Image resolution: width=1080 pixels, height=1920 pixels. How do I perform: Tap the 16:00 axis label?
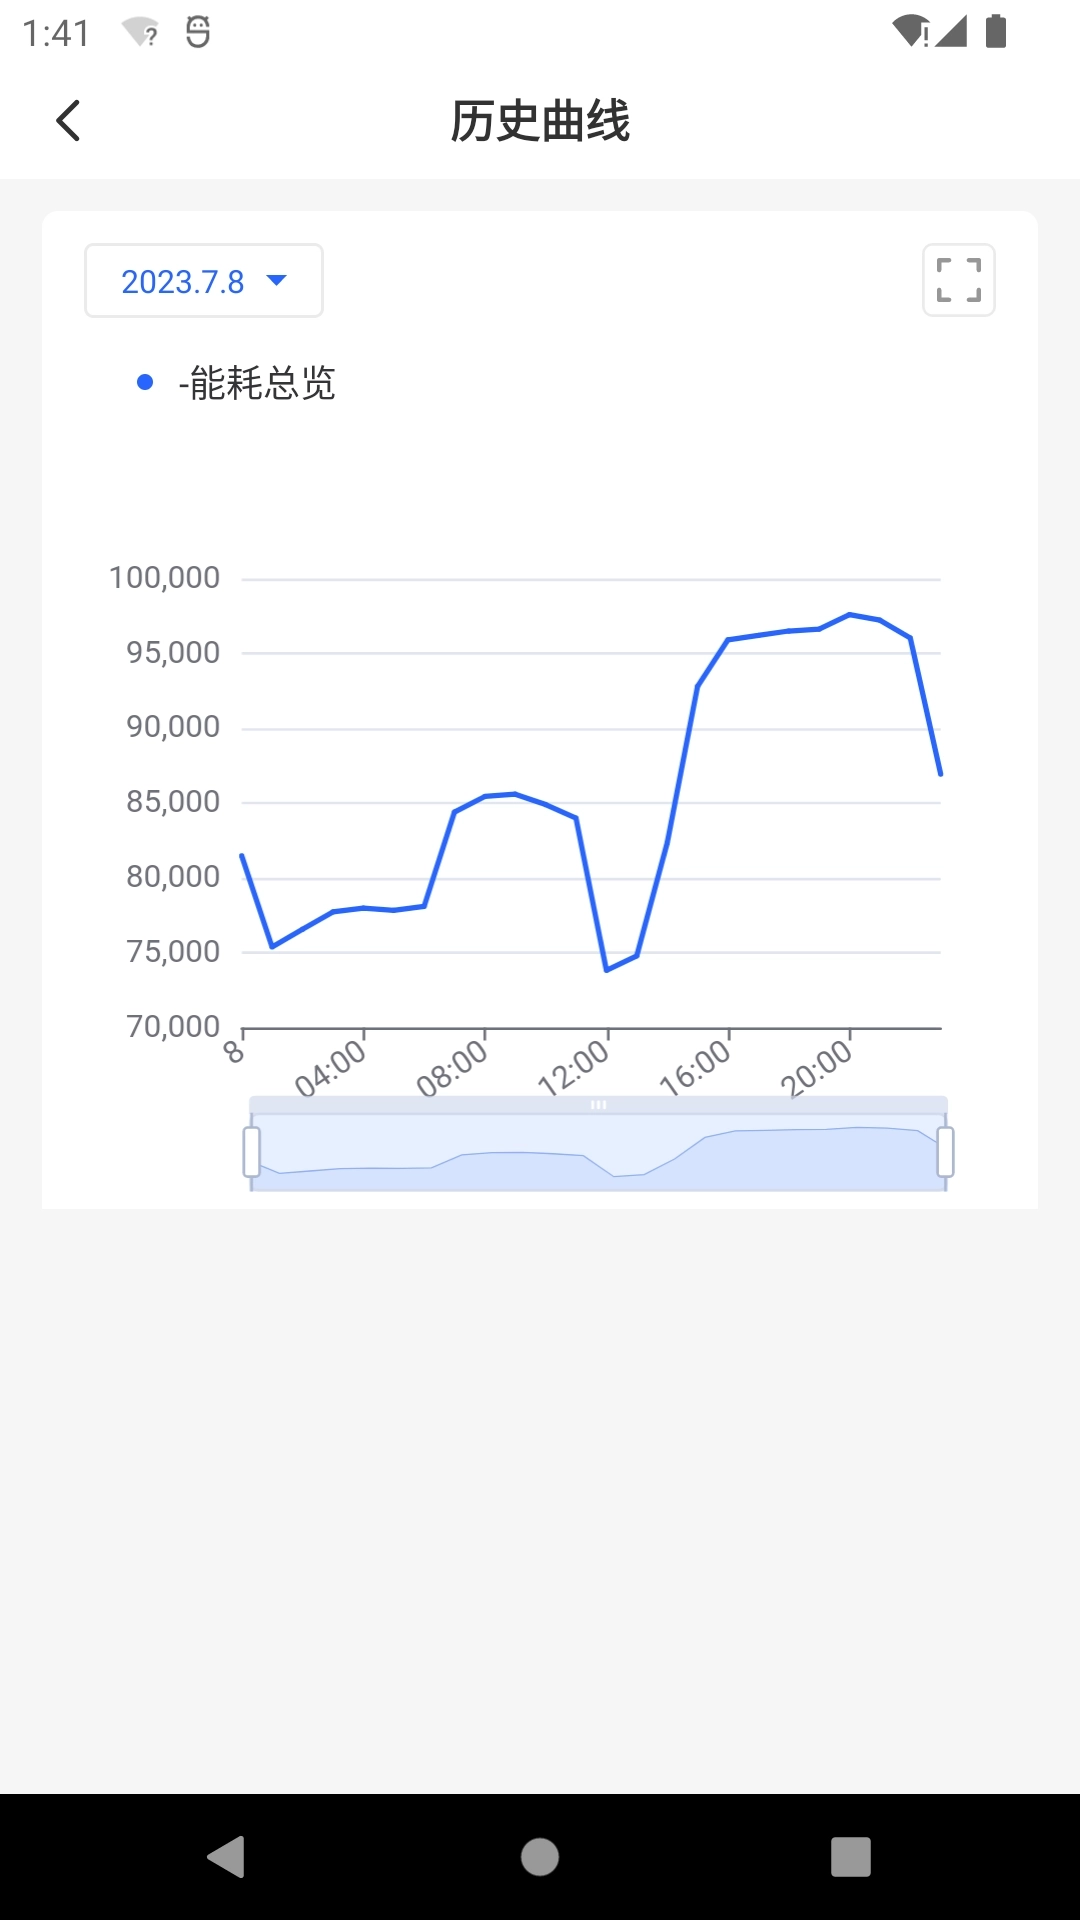pyautogui.click(x=696, y=1068)
